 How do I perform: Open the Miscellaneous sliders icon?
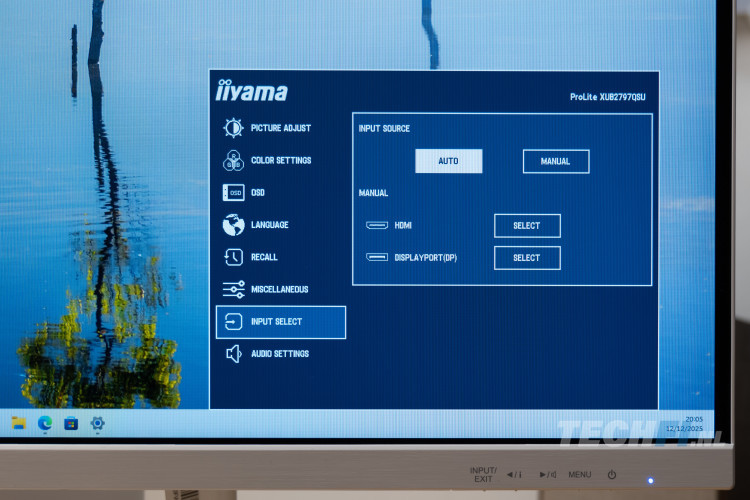[233, 289]
